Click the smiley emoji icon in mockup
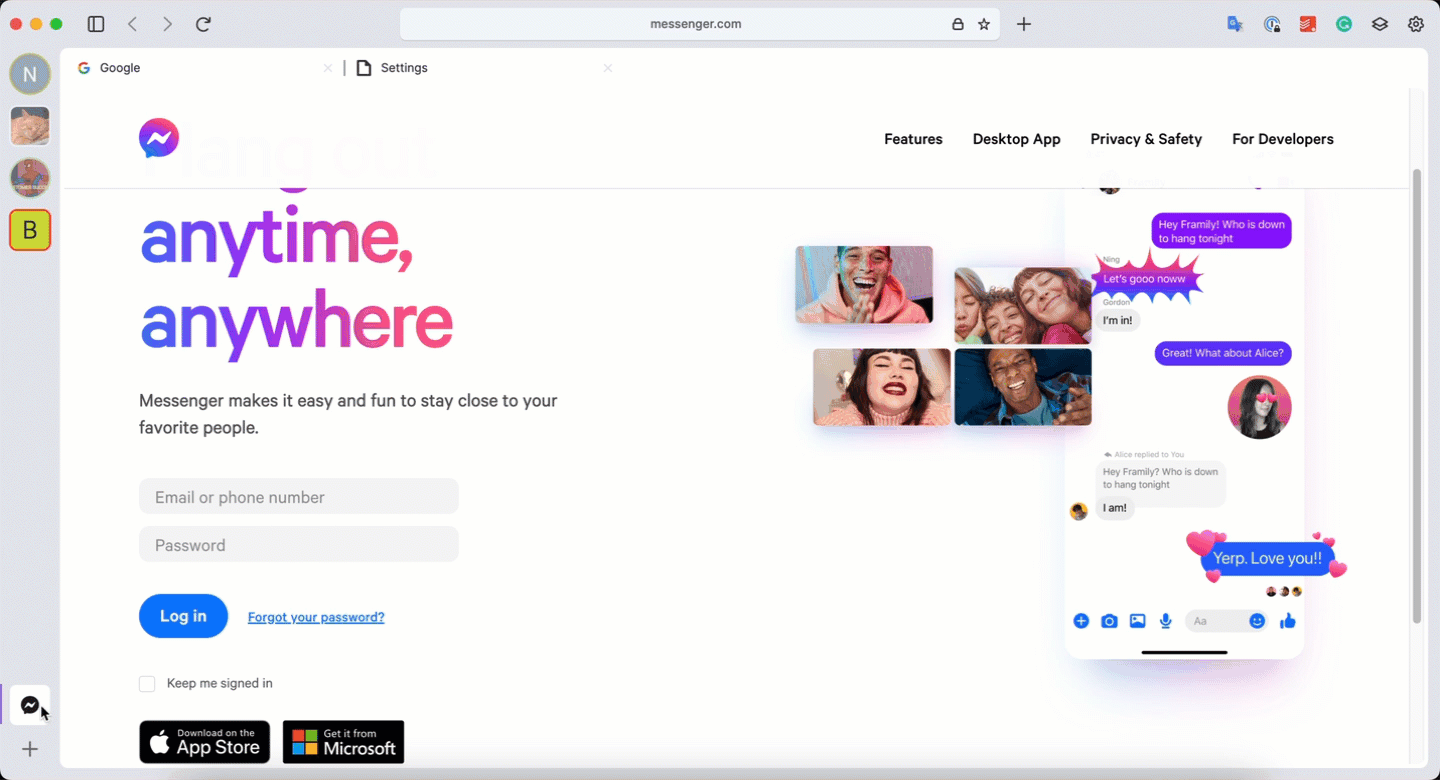The height and width of the screenshot is (780, 1440). click(1257, 621)
